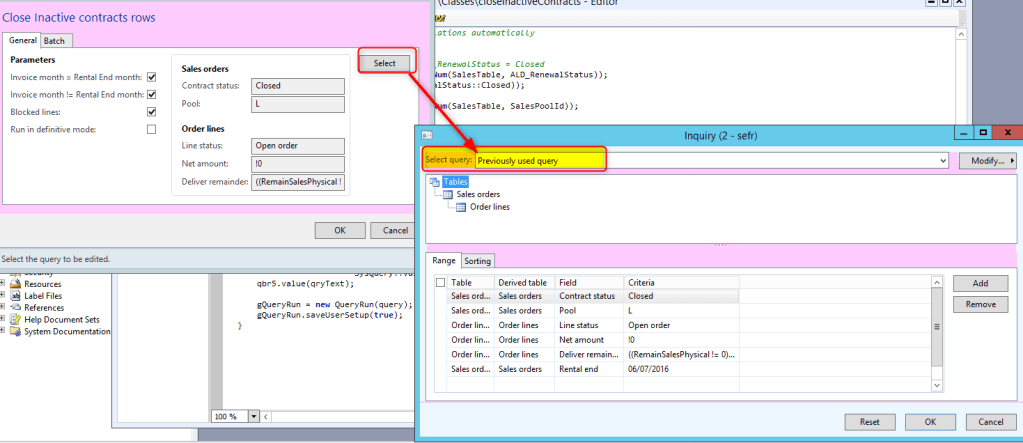Viewport: 1023px width, 443px height.
Task: Select the Sales orders table icon
Action: point(447,194)
